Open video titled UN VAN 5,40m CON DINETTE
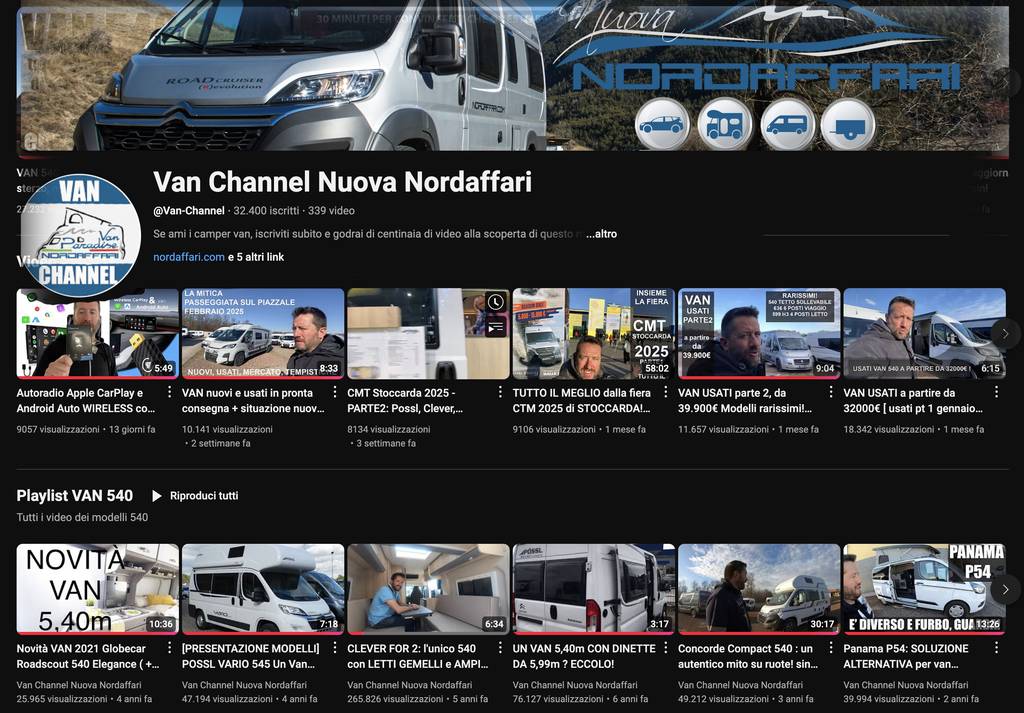 pos(584,656)
